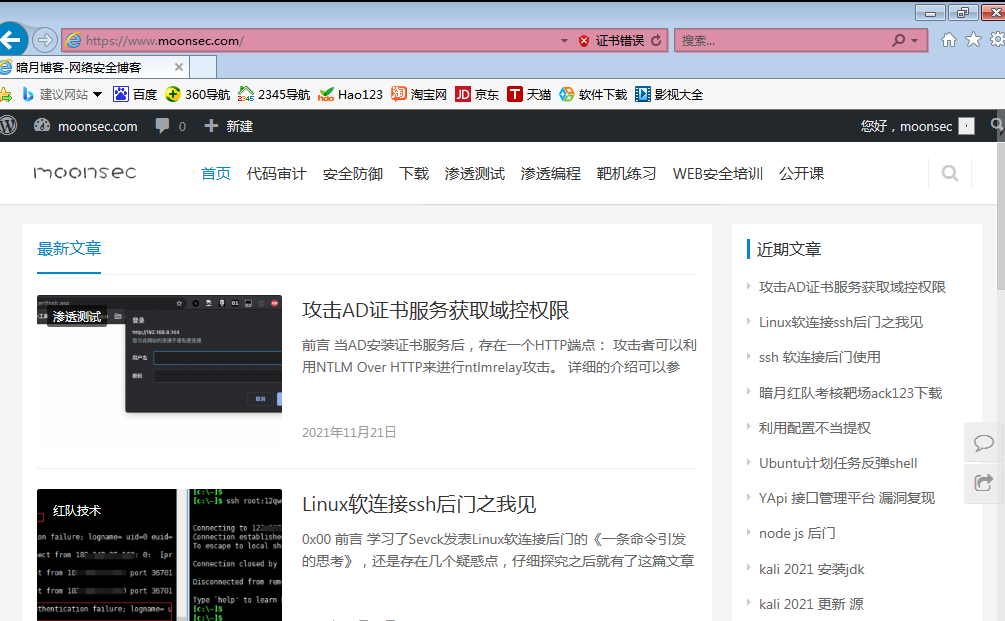Click the site header search magnifier icon
The height and width of the screenshot is (621, 1005).
[950, 173]
